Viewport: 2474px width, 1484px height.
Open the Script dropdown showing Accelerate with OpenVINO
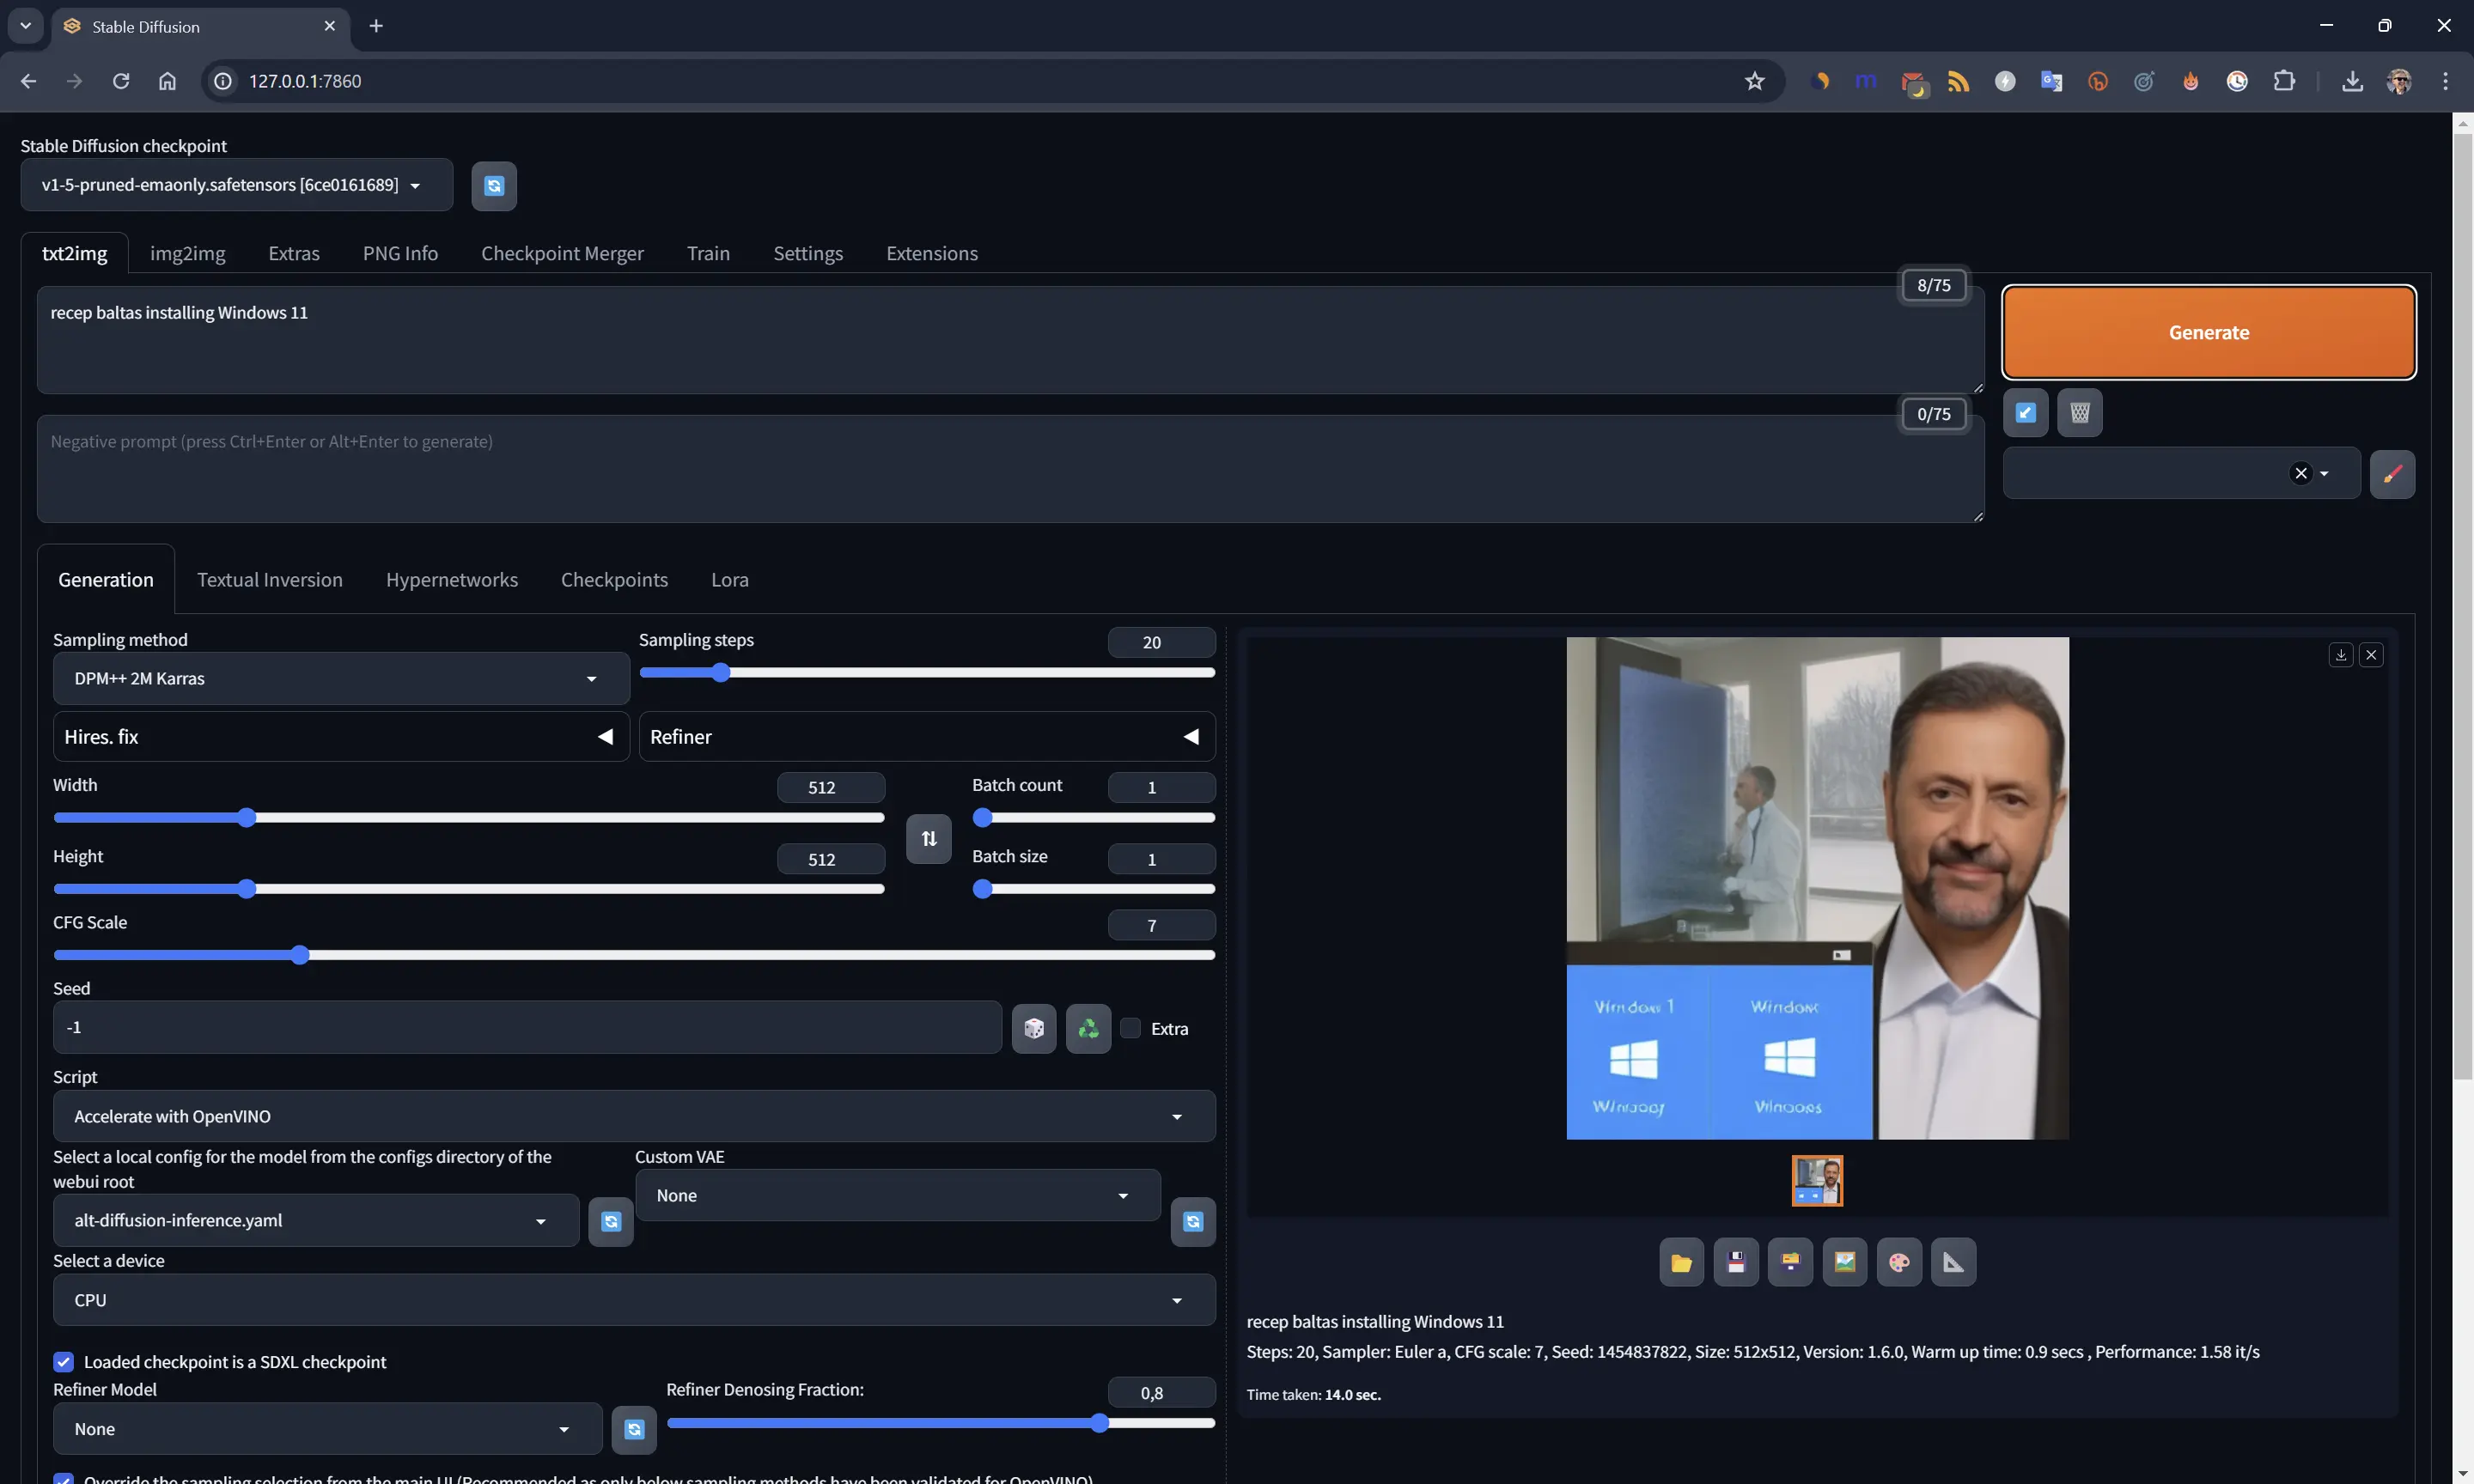point(634,1117)
